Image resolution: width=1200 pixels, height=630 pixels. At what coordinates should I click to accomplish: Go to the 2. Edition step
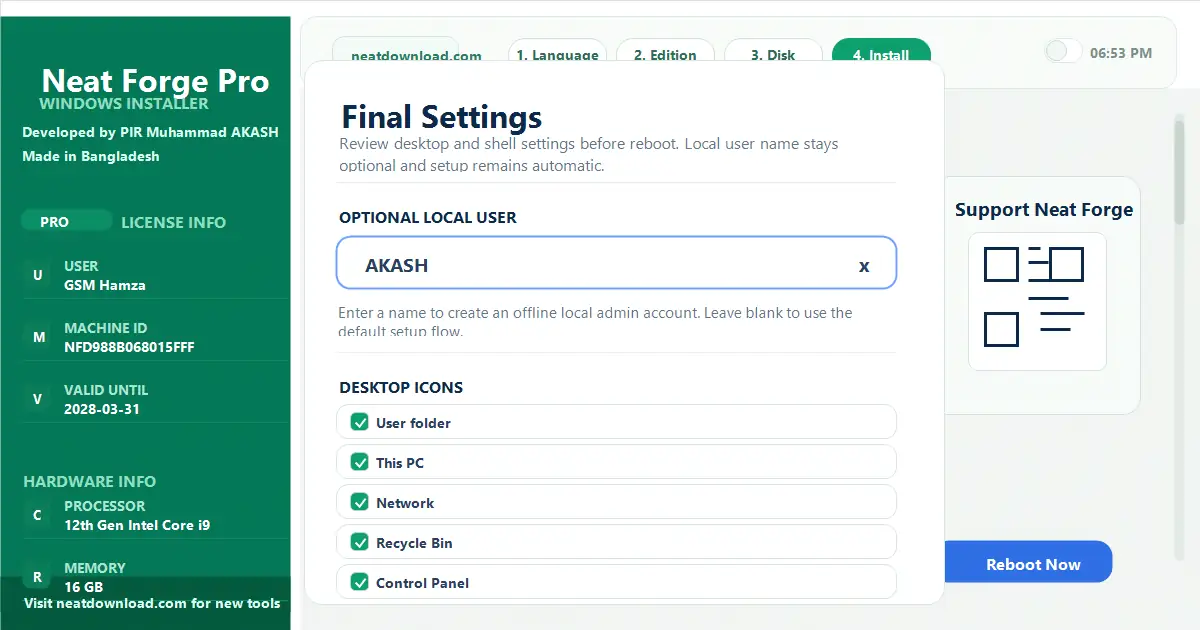tap(665, 53)
